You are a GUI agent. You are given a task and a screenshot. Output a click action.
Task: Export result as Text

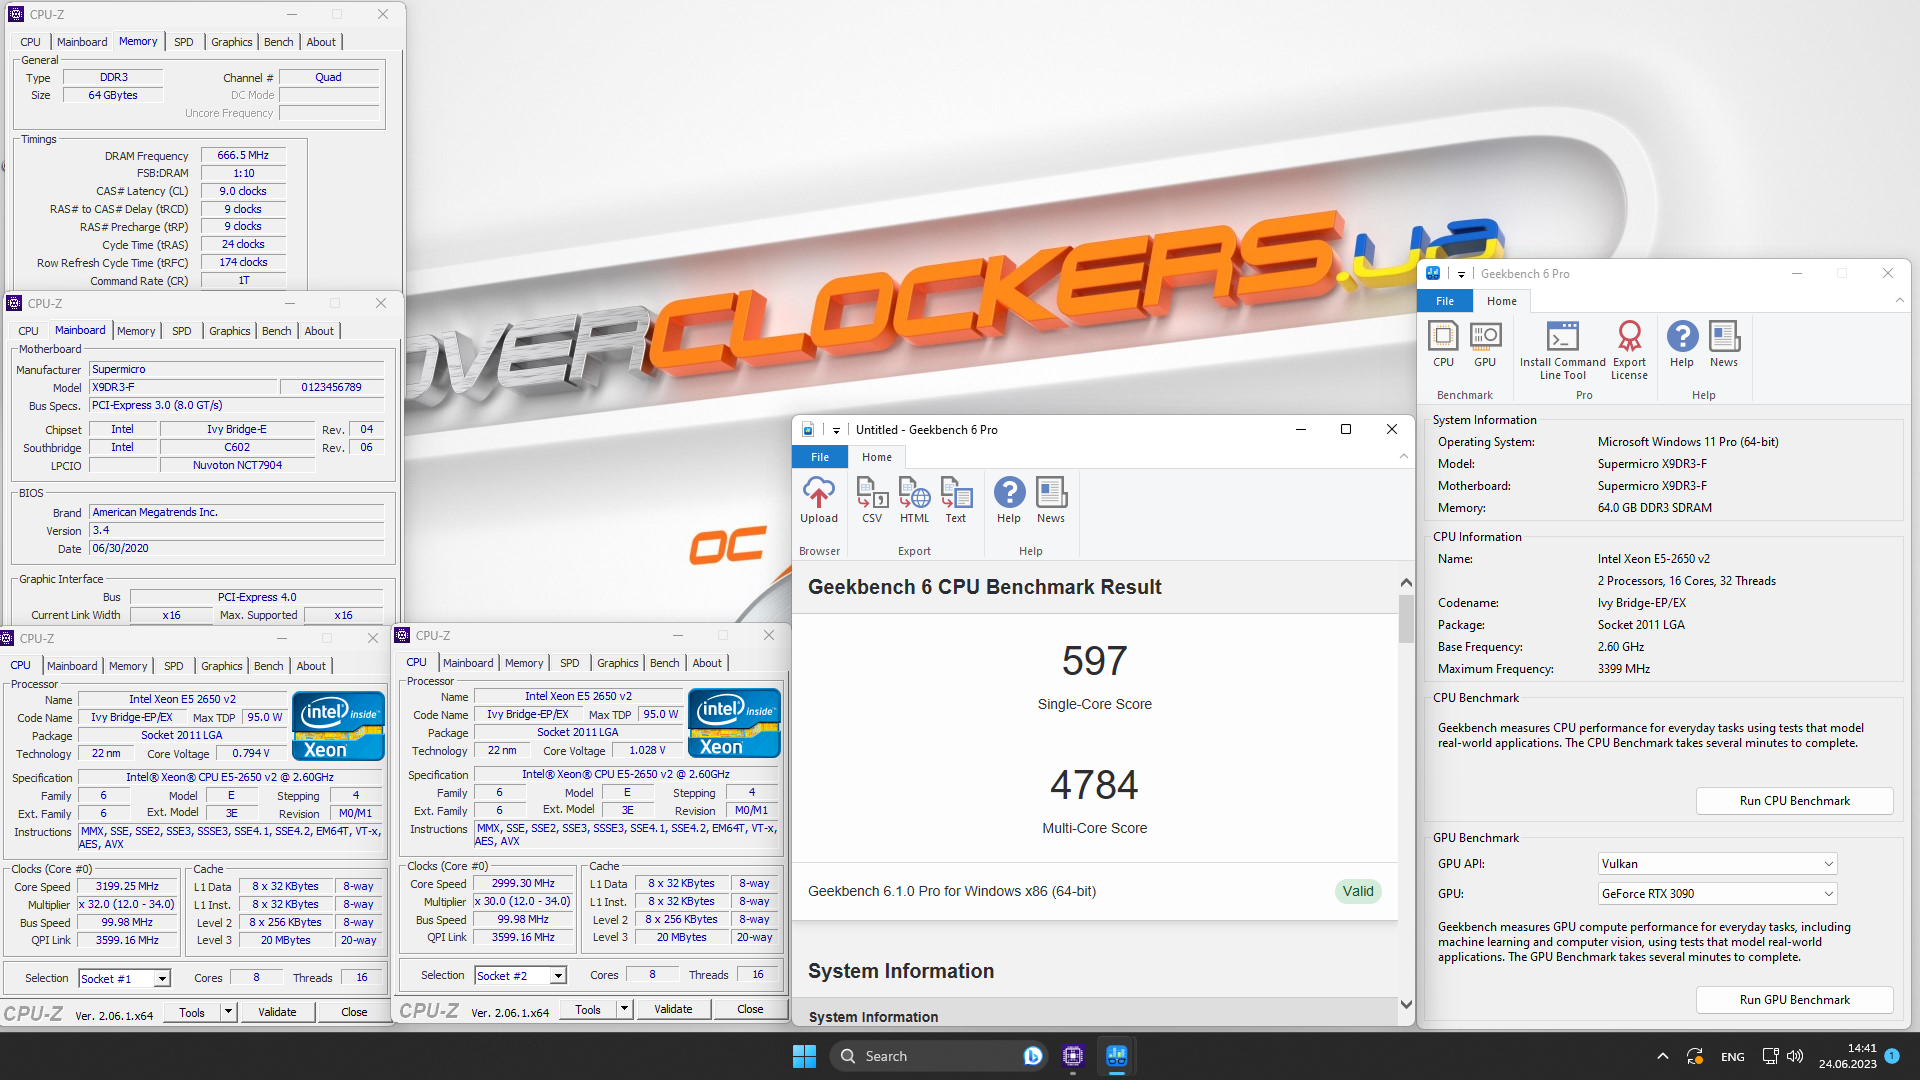(x=956, y=500)
